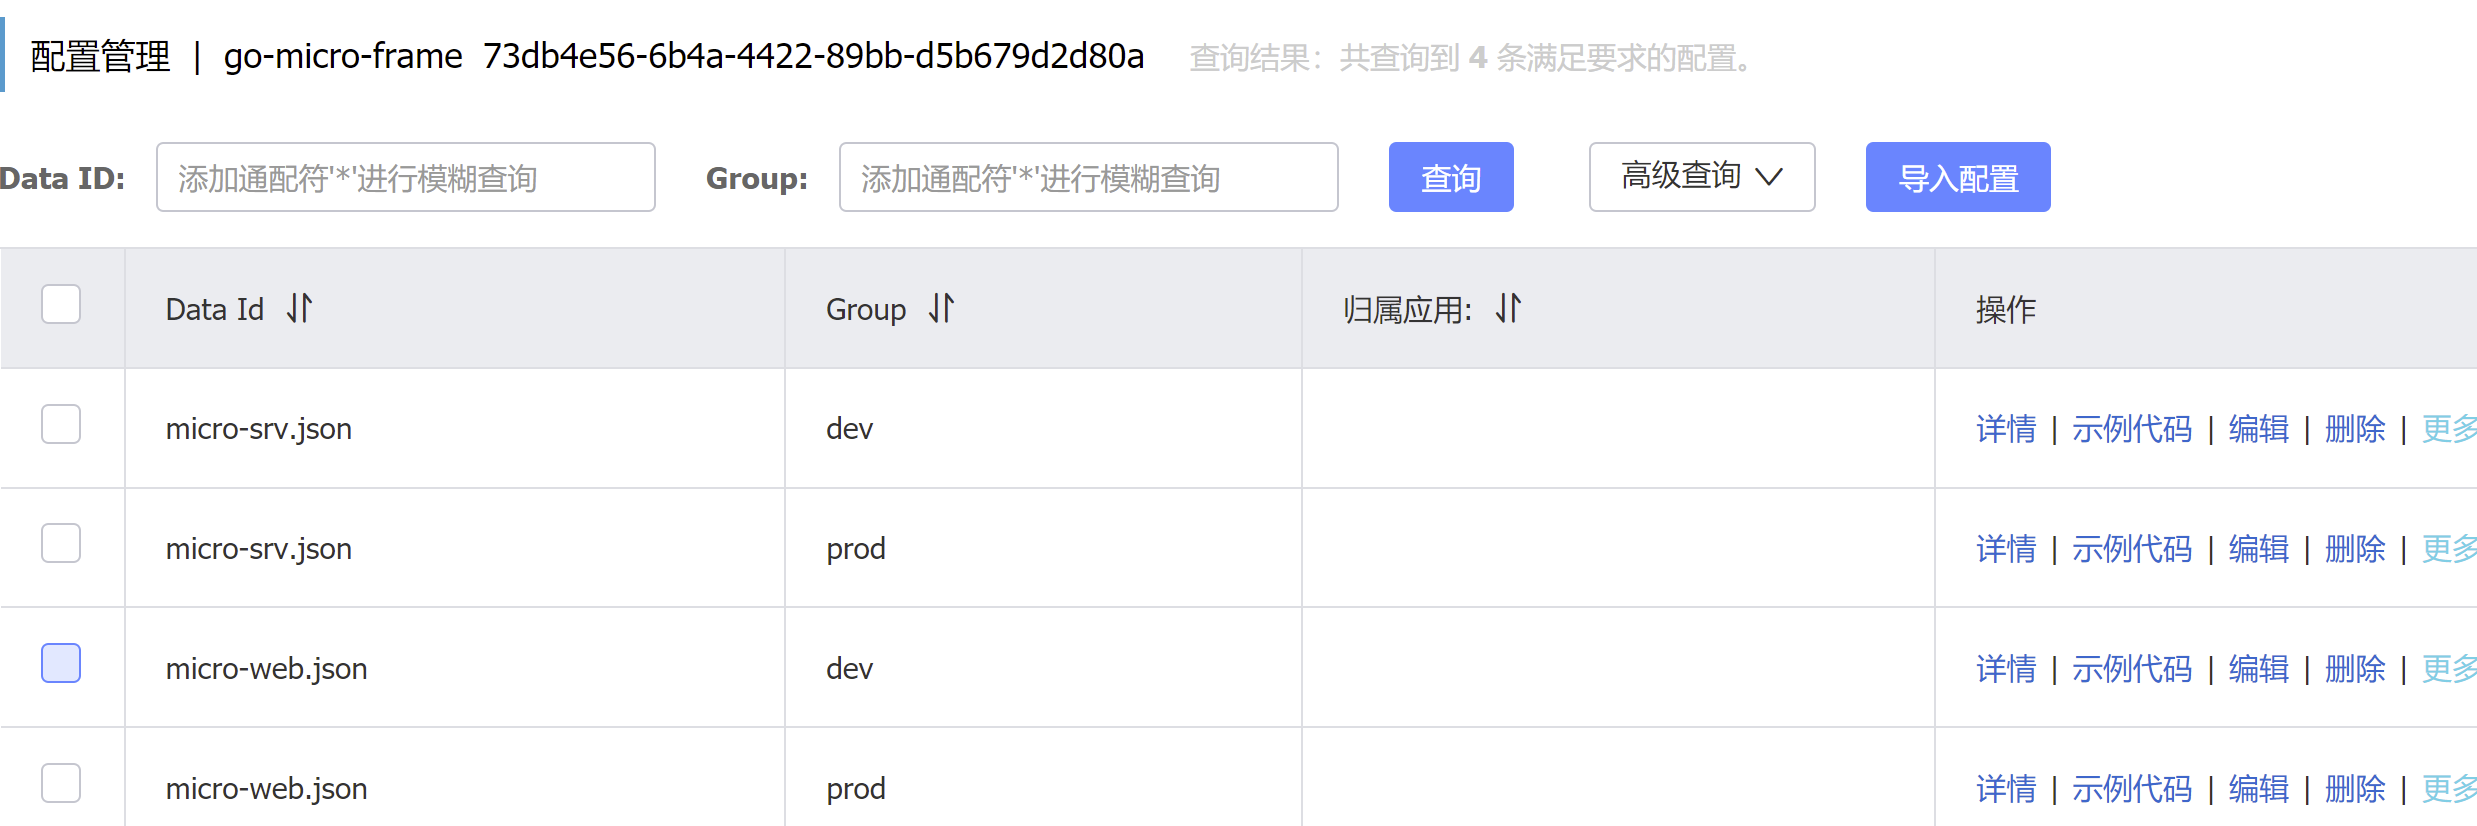The width and height of the screenshot is (2477, 826).
Task: Open 示例代码 for micro-srv.json dev
Action: coord(2132,429)
